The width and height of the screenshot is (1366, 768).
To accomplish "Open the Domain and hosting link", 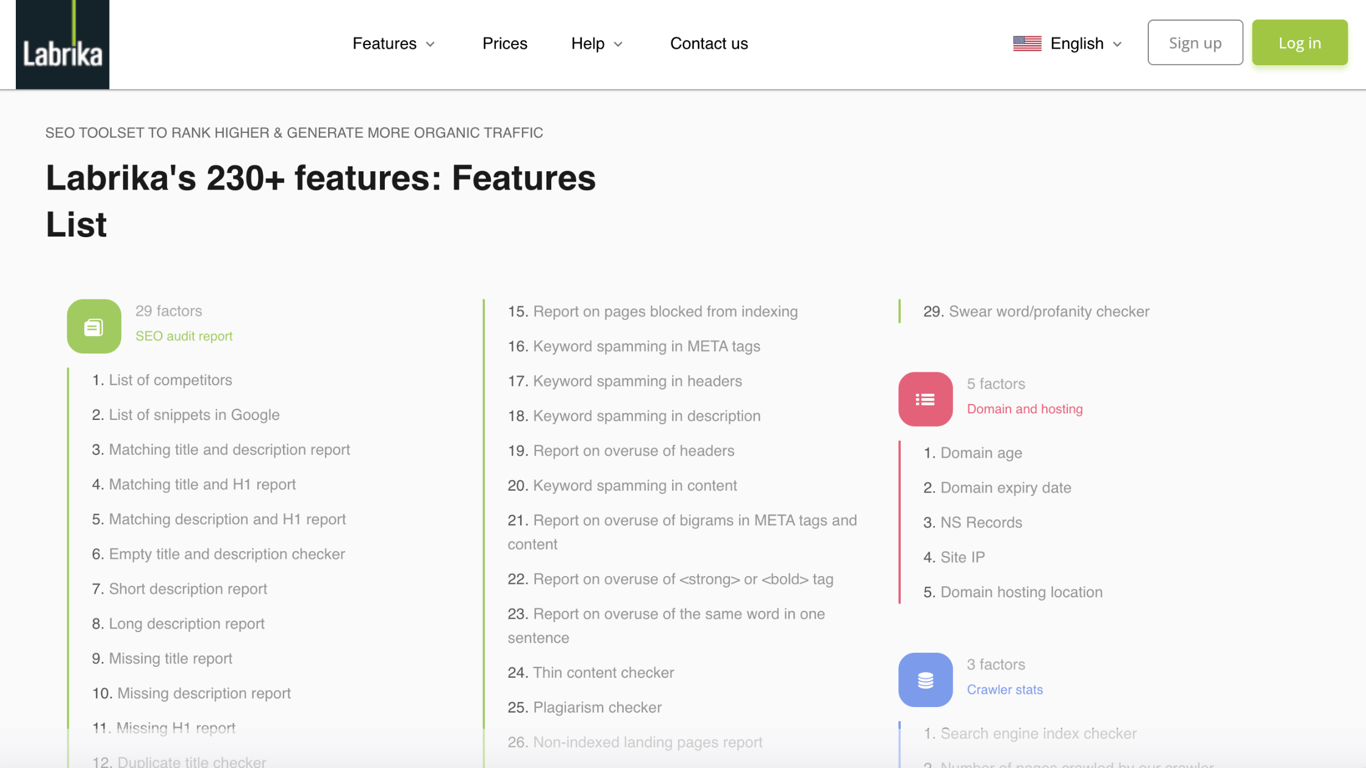I will pyautogui.click(x=1025, y=409).
